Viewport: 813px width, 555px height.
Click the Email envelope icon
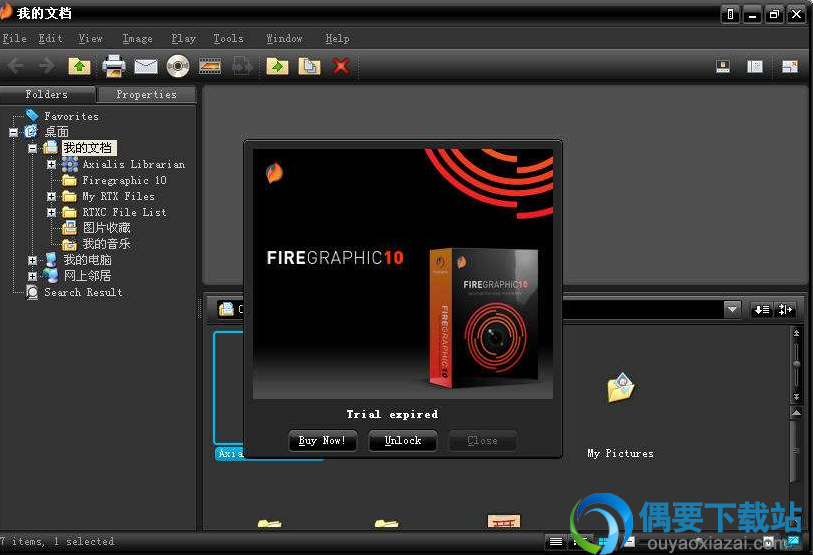pyautogui.click(x=146, y=66)
